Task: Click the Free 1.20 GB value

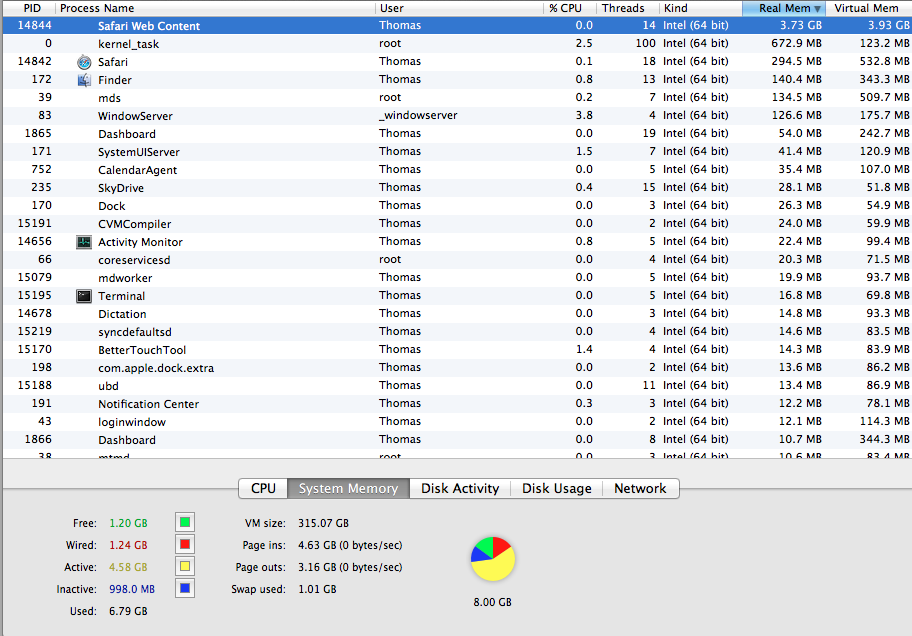Action: click(129, 523)
